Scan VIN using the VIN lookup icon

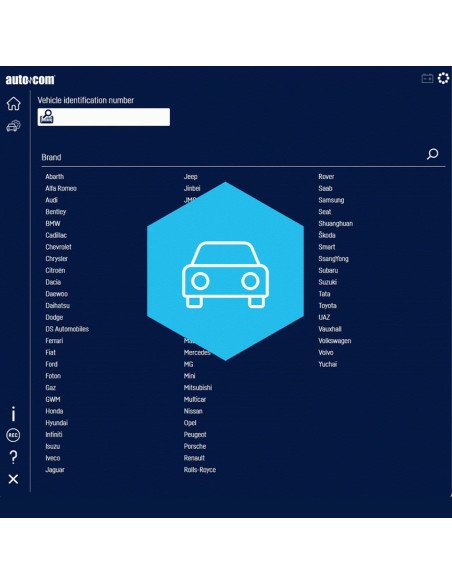[x=47, y=117]
